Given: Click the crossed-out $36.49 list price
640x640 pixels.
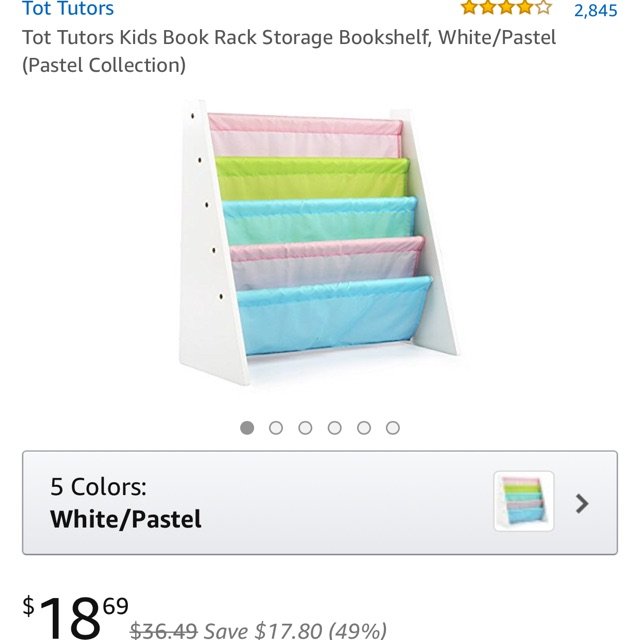Looking at the screenshot, I should [x=164, y=631].
